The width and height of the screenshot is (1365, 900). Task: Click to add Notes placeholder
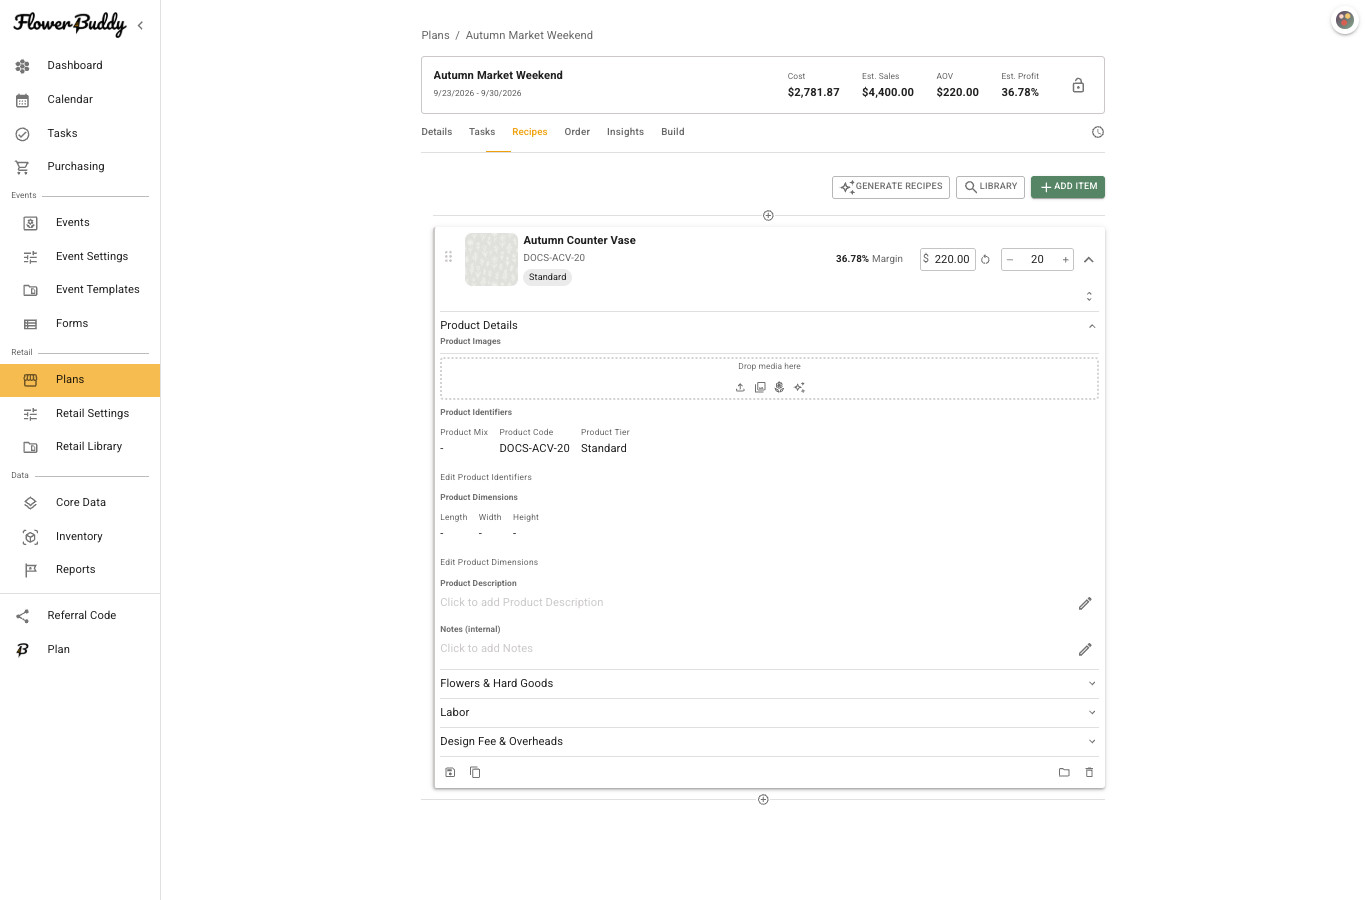pyautogui.click(x=487, y=648)
